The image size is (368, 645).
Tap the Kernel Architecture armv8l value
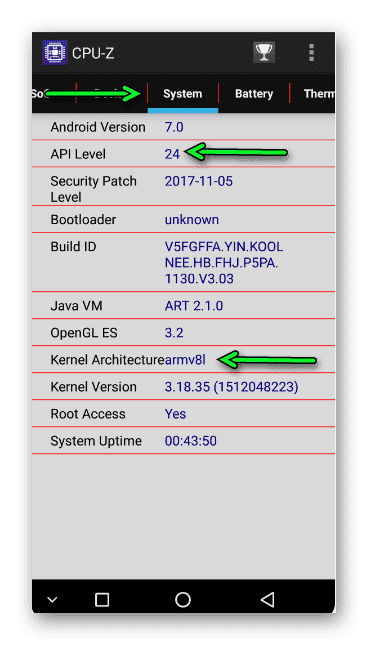tap(185, 360)
